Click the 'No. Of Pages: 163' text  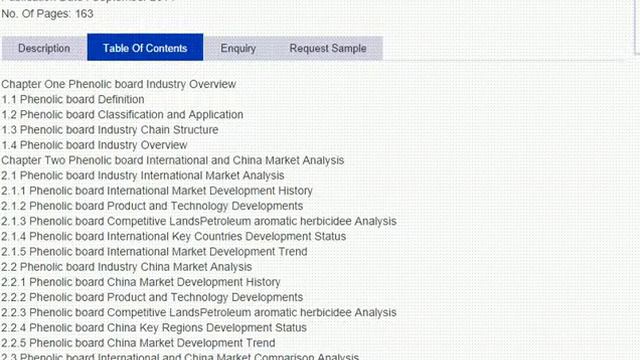click(47, 14)
